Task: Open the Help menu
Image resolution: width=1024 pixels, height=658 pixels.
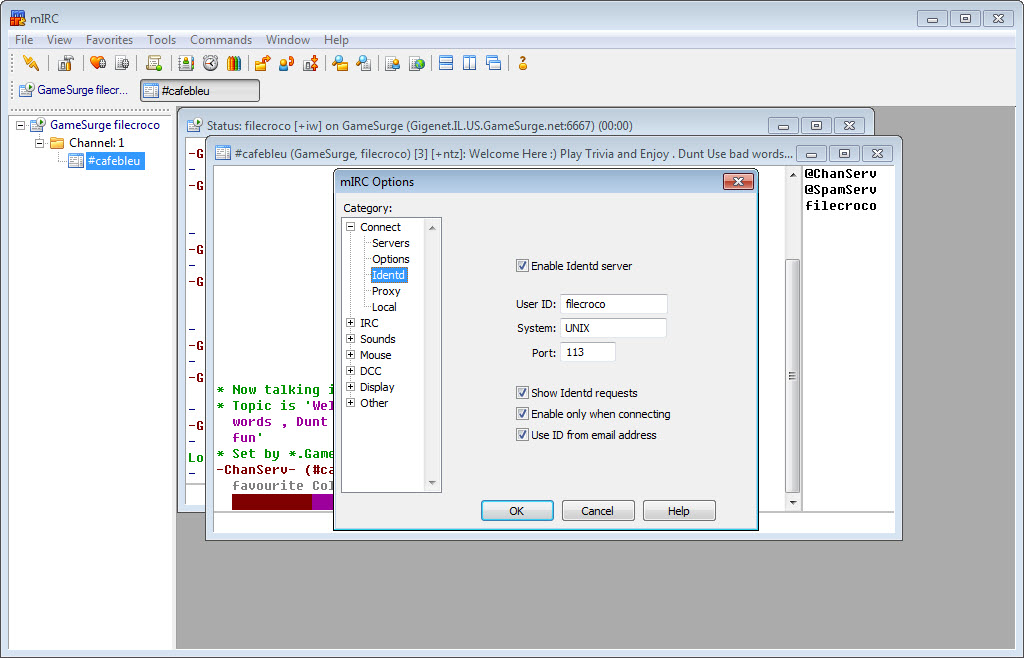Action: click(336, 40)
